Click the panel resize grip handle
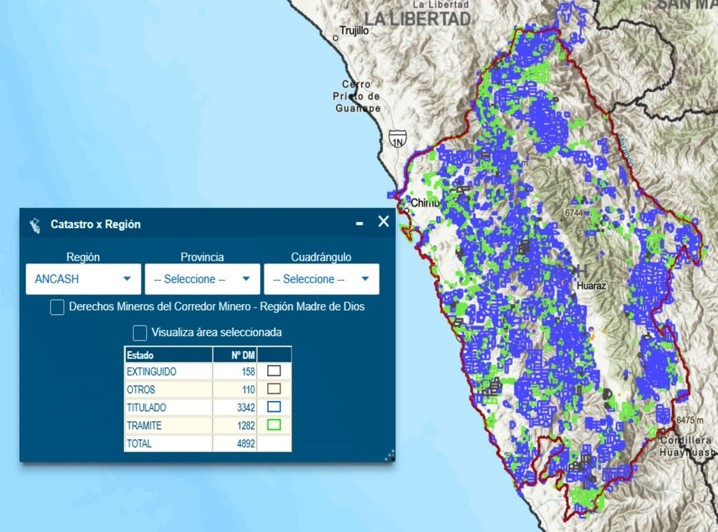 pos(389,455)
